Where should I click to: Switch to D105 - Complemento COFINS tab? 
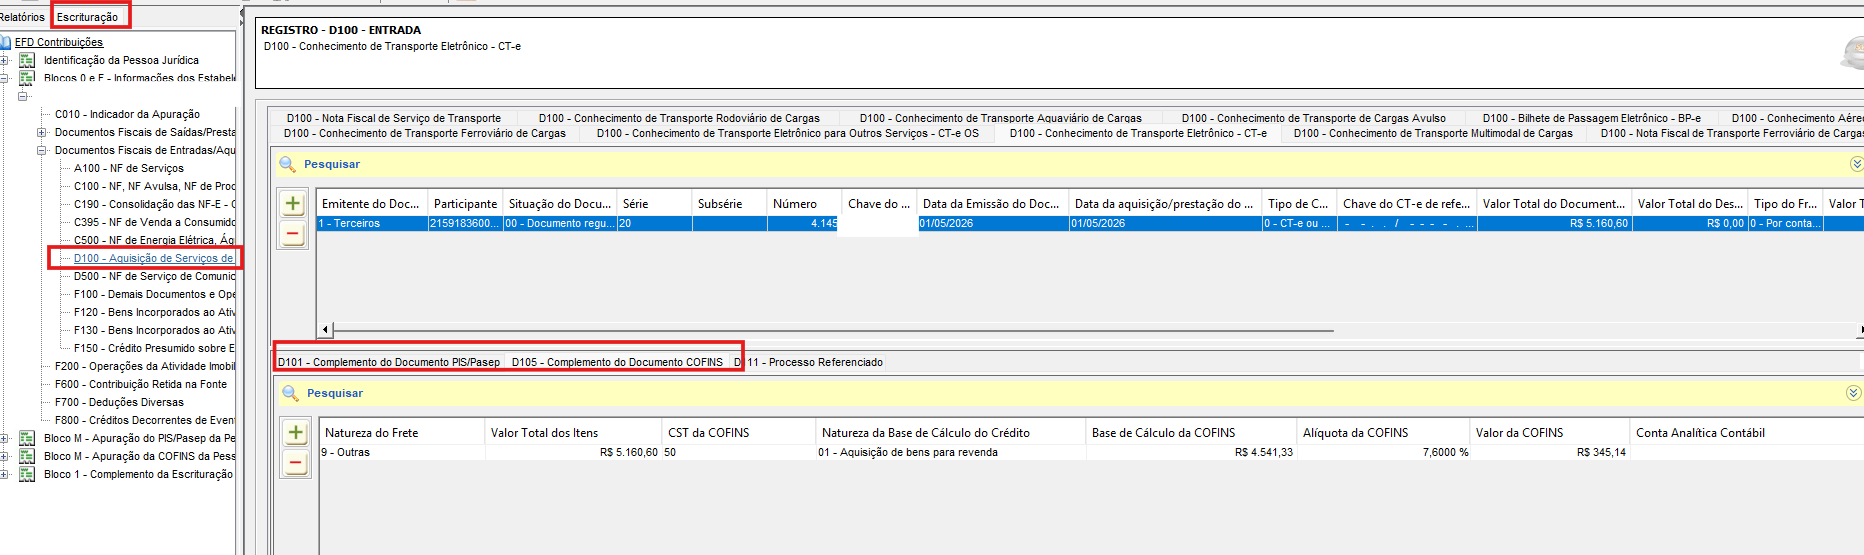coord(617,362)
